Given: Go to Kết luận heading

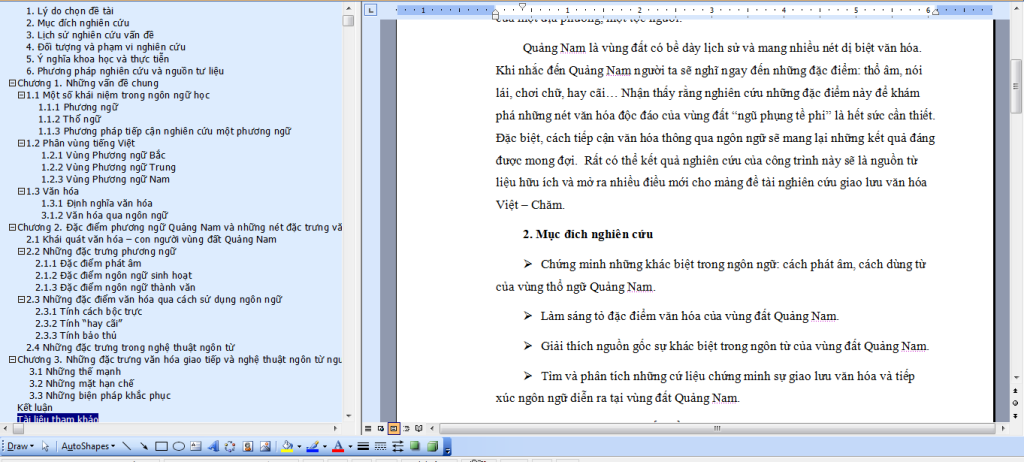Looking at the screenshot, I should click(35, 407).
